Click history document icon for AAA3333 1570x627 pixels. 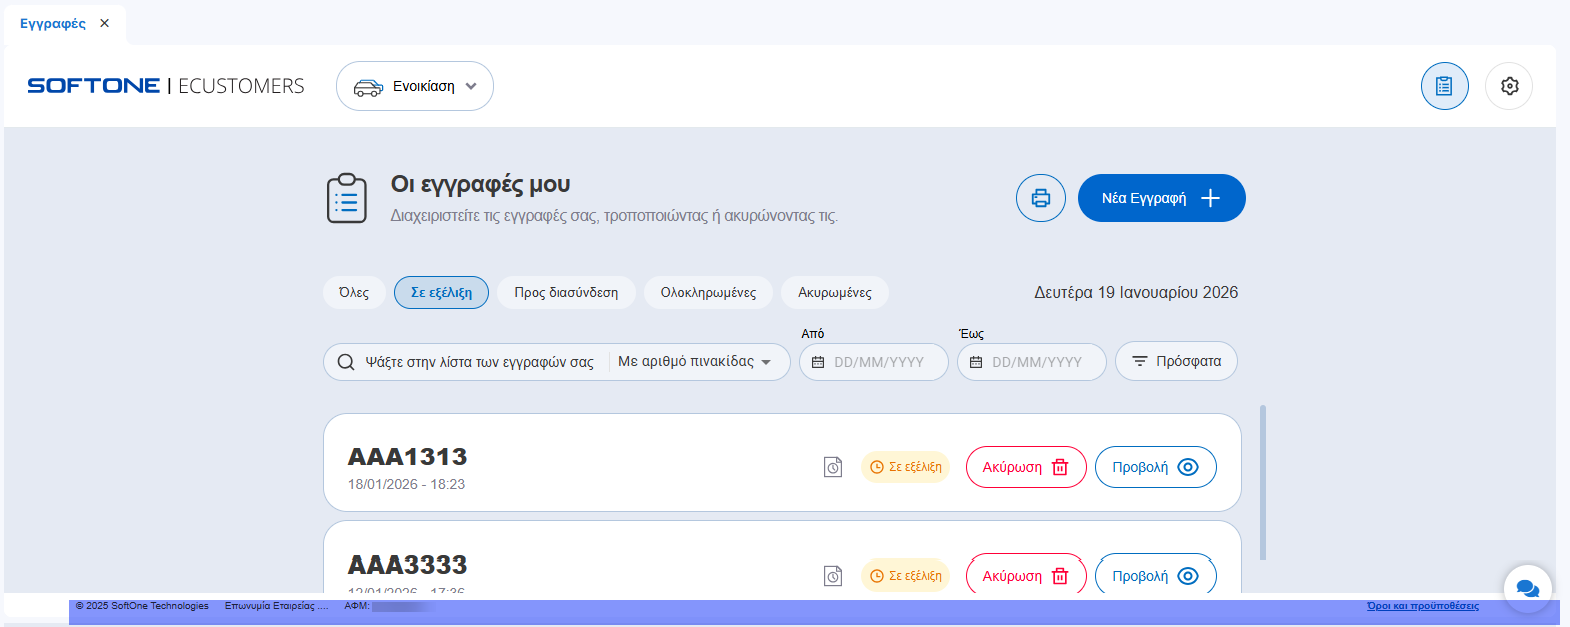coord(833,576)
